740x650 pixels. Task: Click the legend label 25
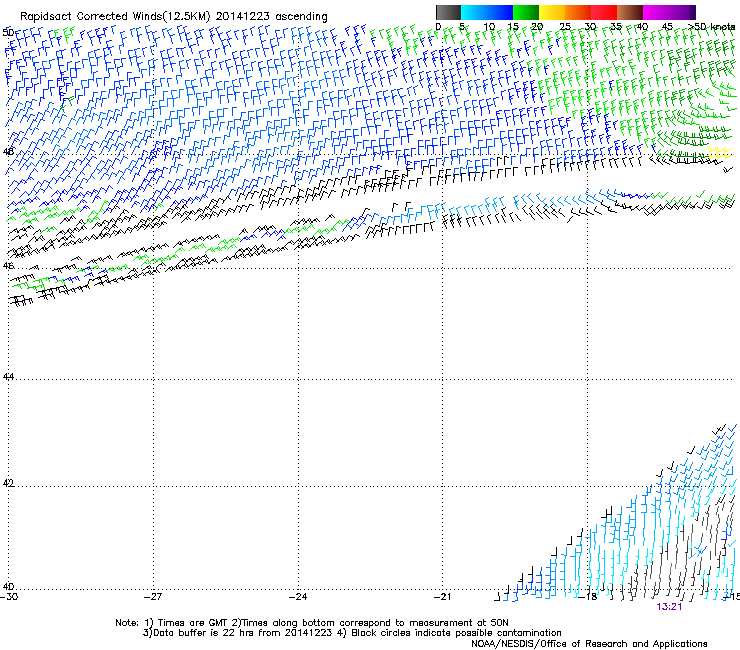pos(564,27)
